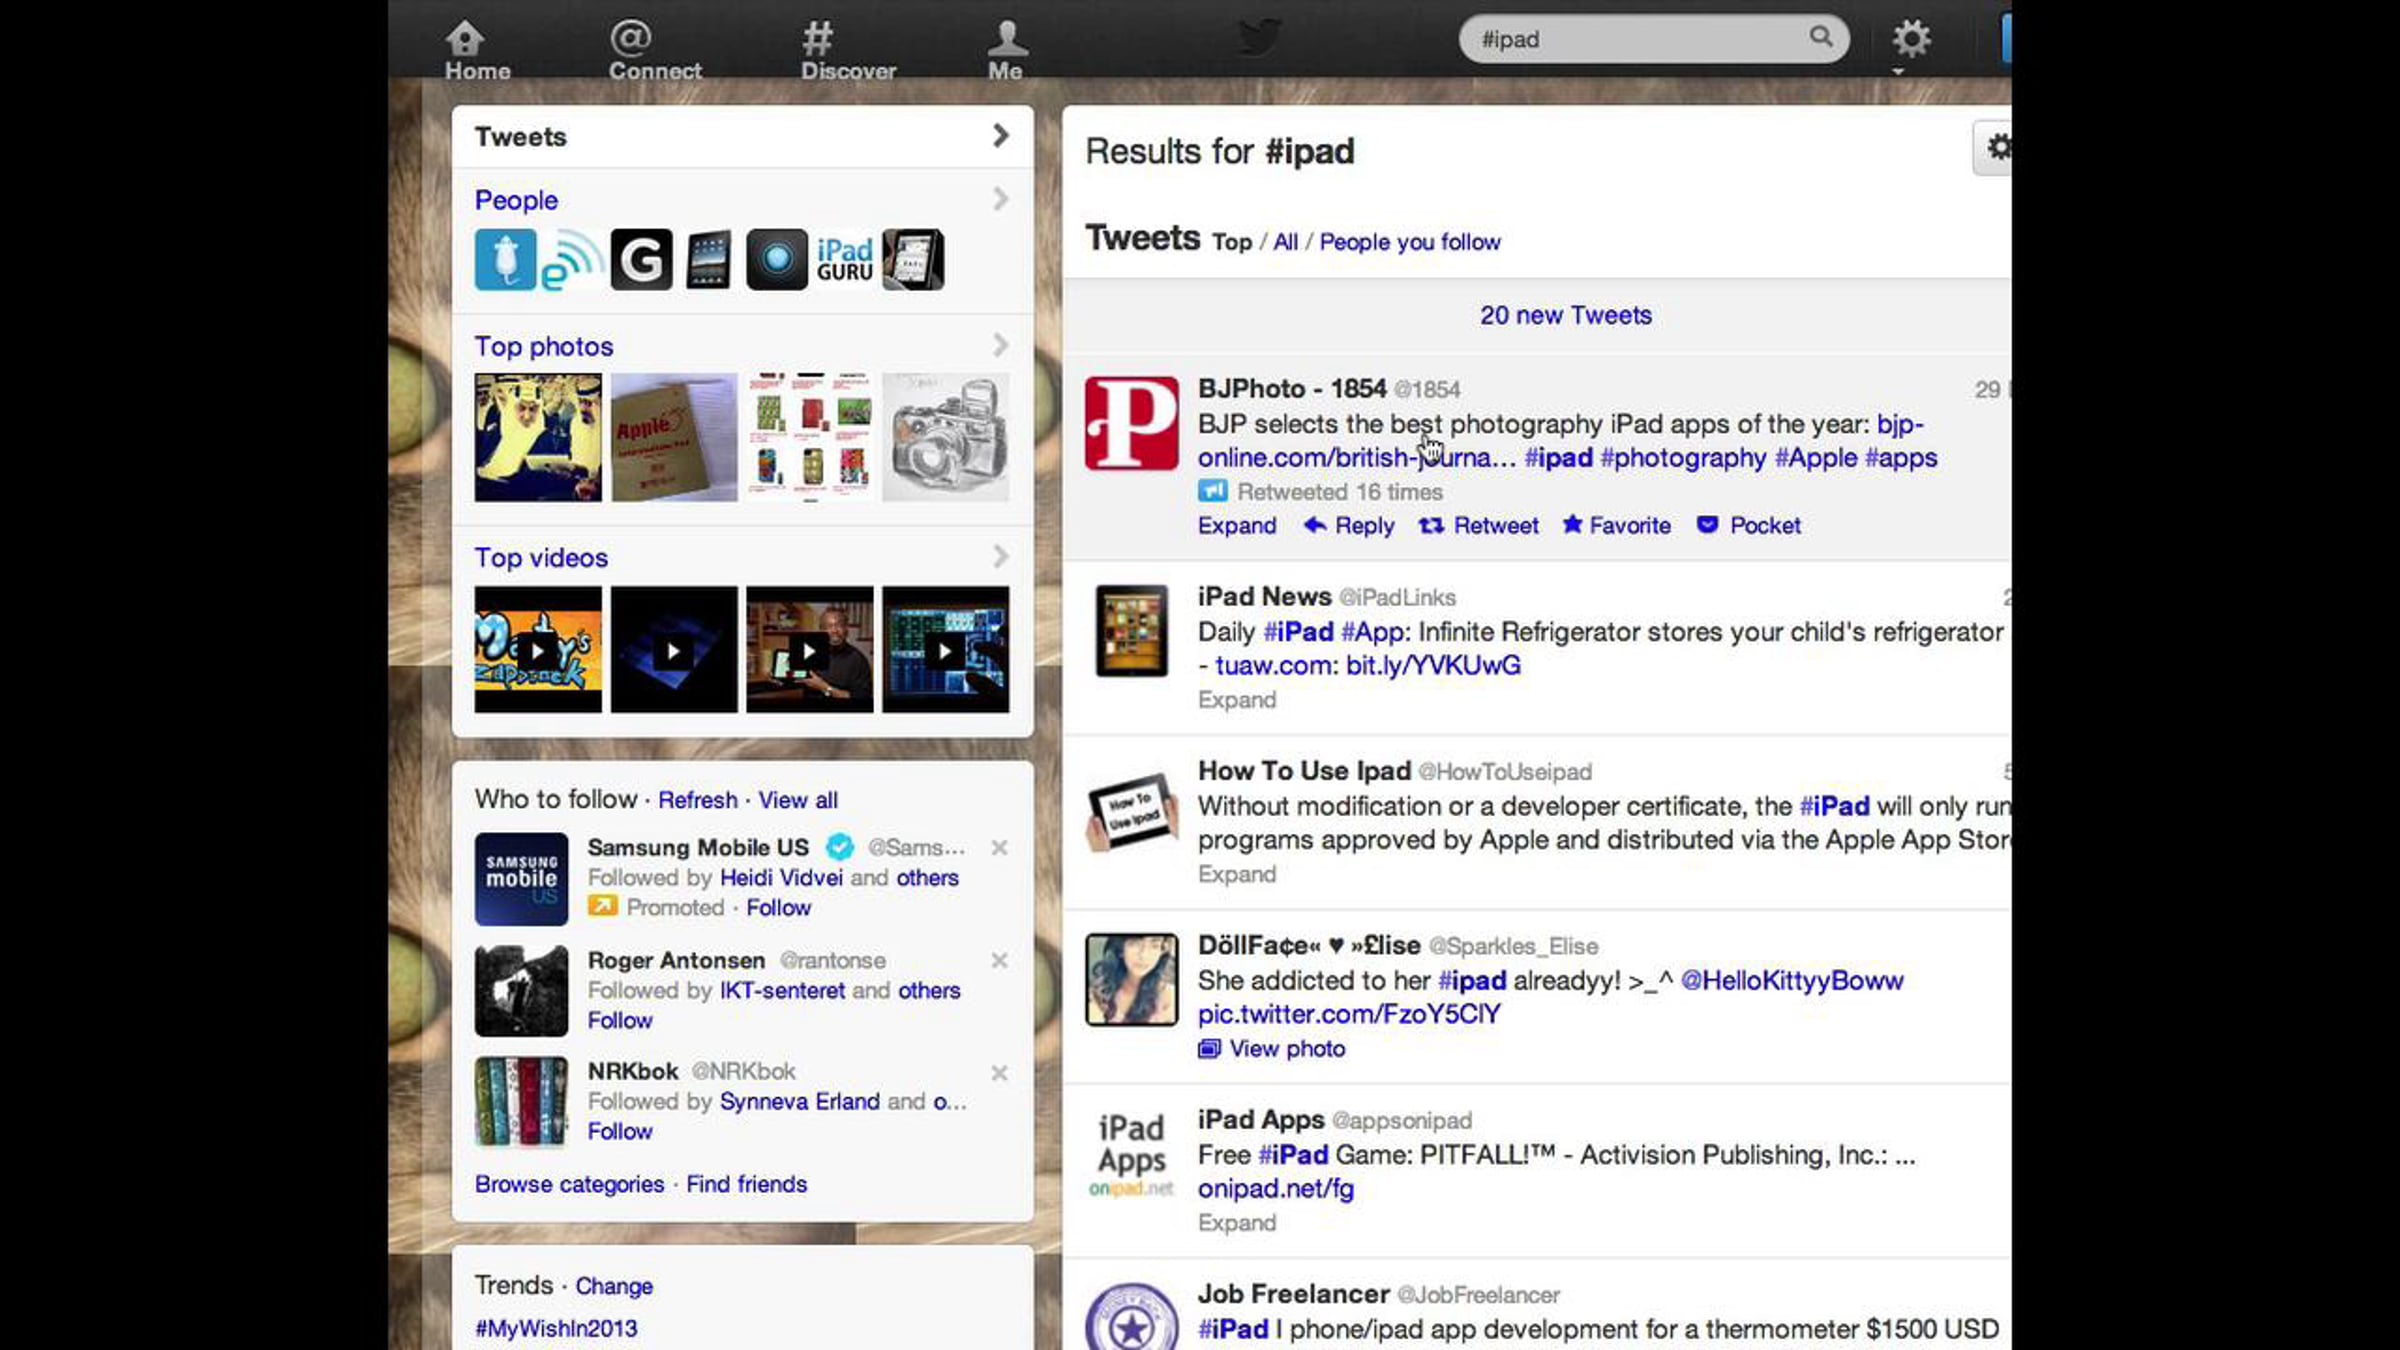Screen dimensions: 2400x1350
Task: Switch to People you follow filter
Action: point(1410,242)
